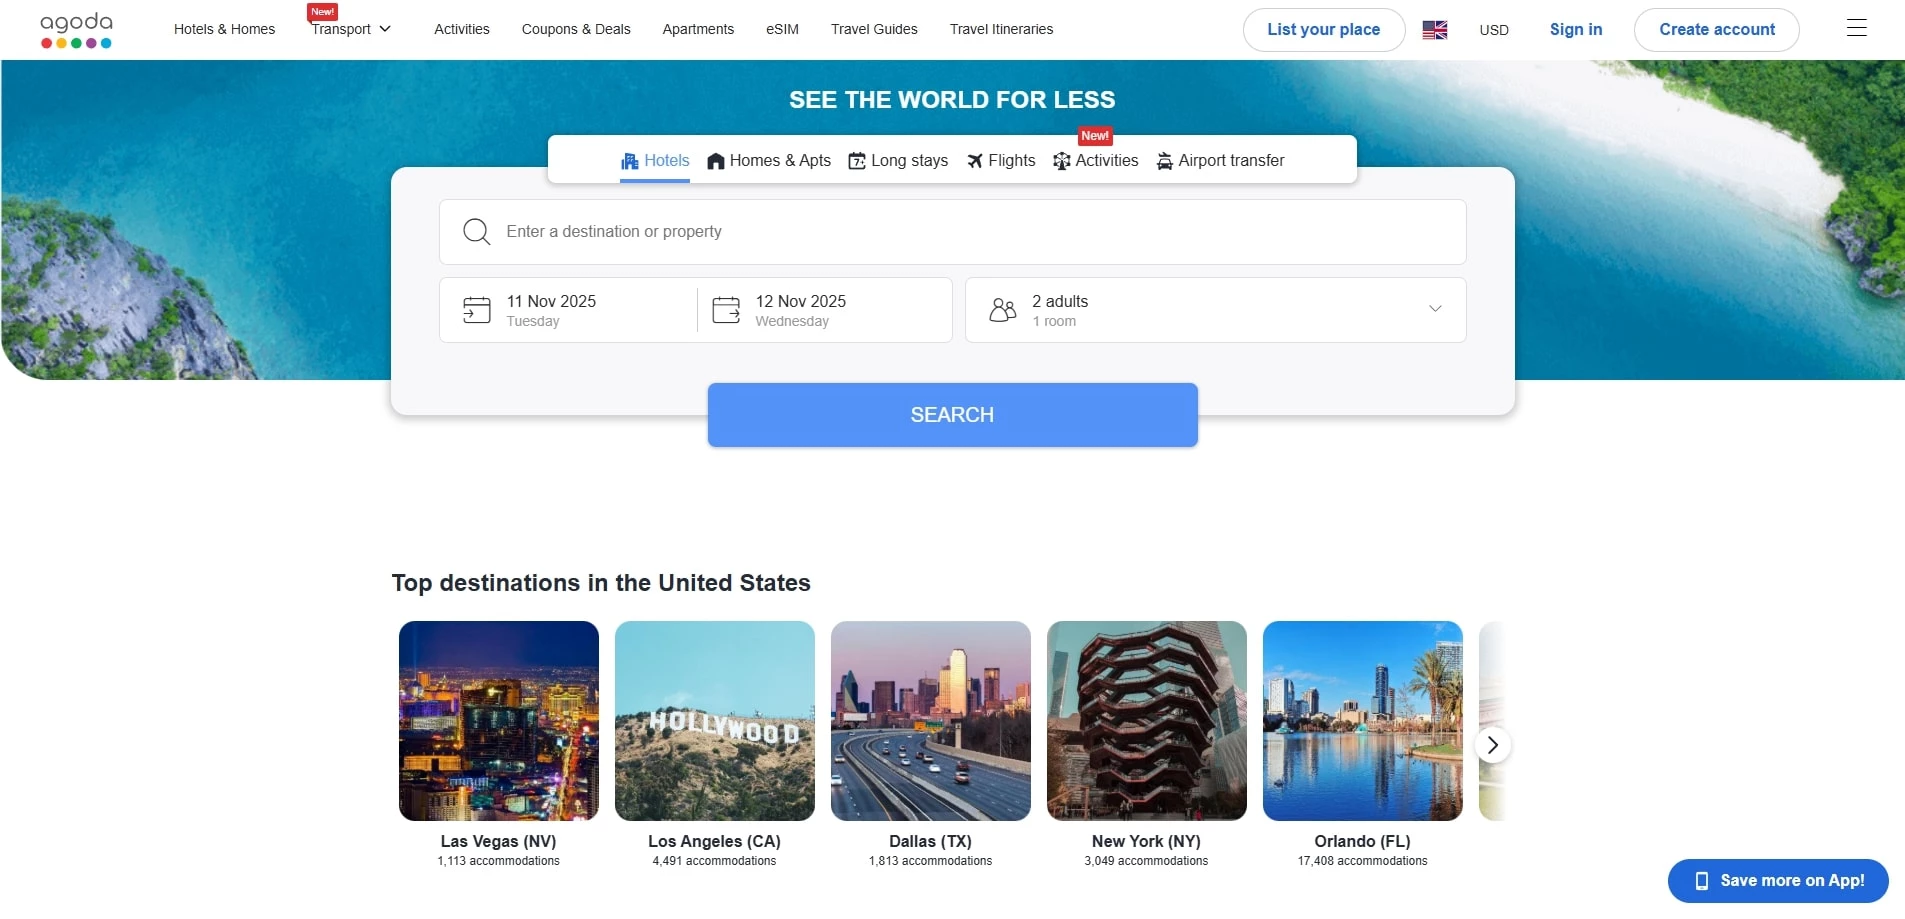Click the check-out calendar icon
Image resolution: width=1905 pixels, height=919 pixels.
pyautogui.click(x=726, y=310)
